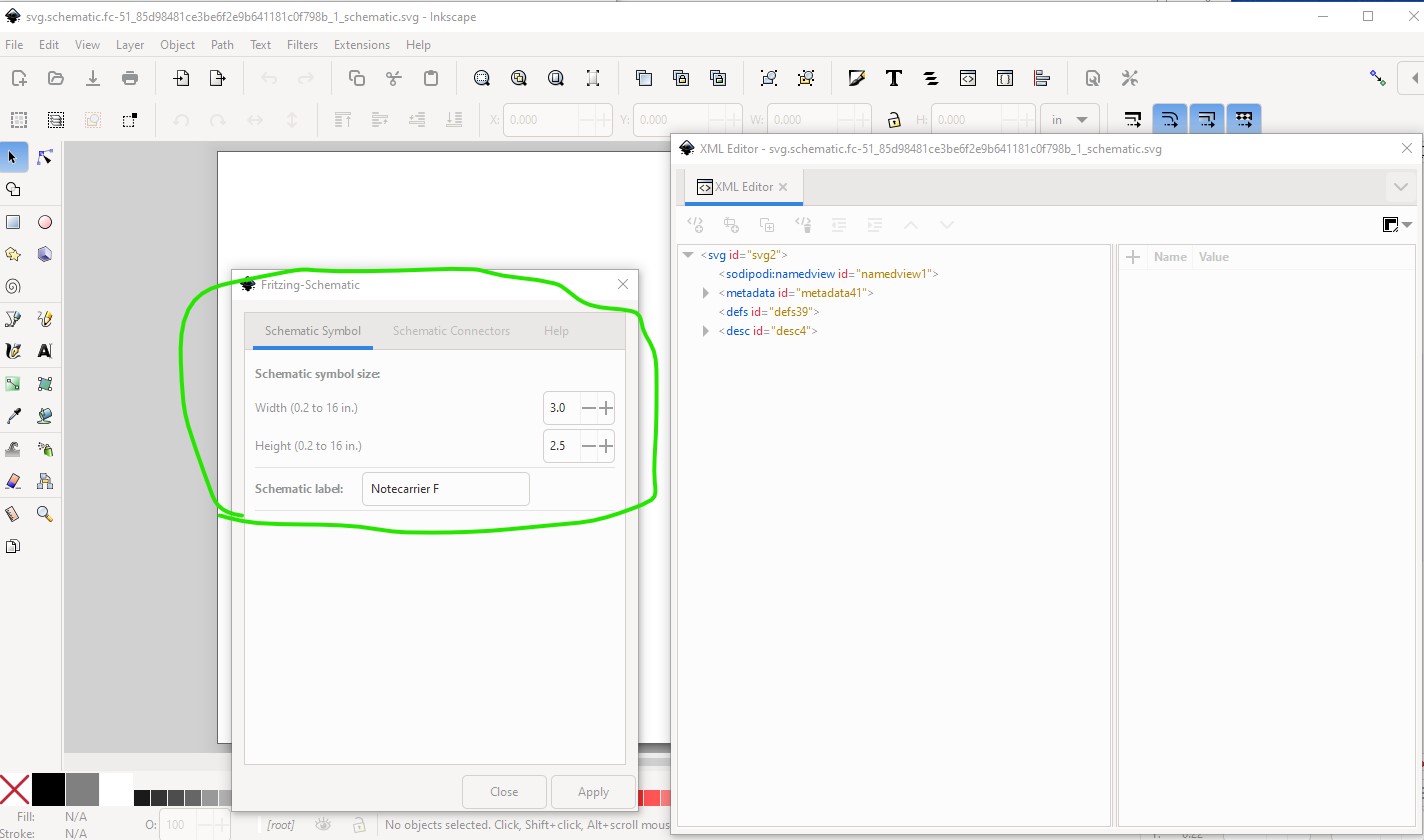The height and width of the screenshot is (840, 1424).
Task: Switch to the Help tab in Fritzing dialog
Action: [556, 331]
